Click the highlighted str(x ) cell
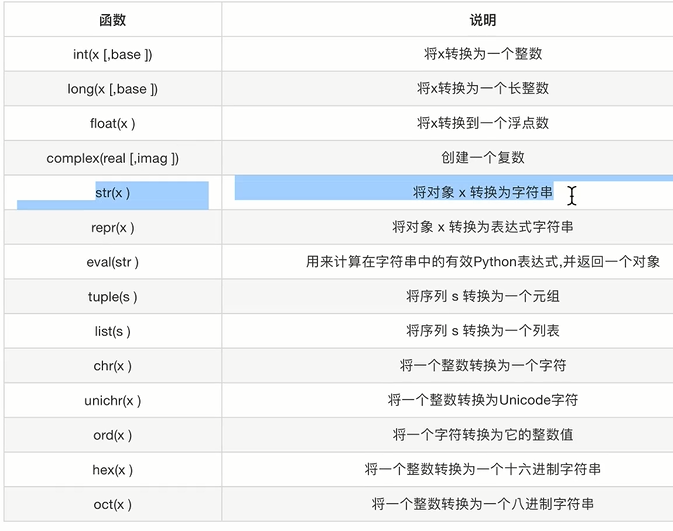The image size is (673, 531). pos(112,193)
